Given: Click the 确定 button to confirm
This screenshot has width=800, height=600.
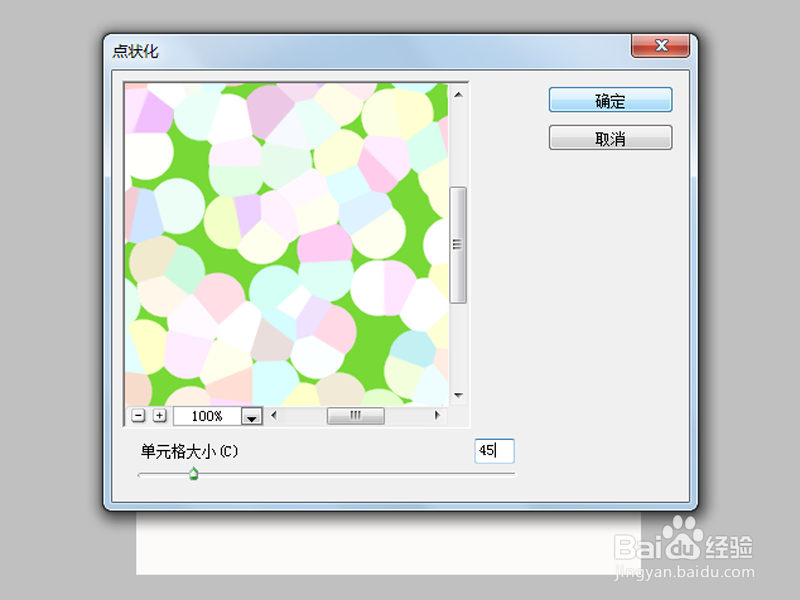Looking at the screenshot, I should click(610, 100).
